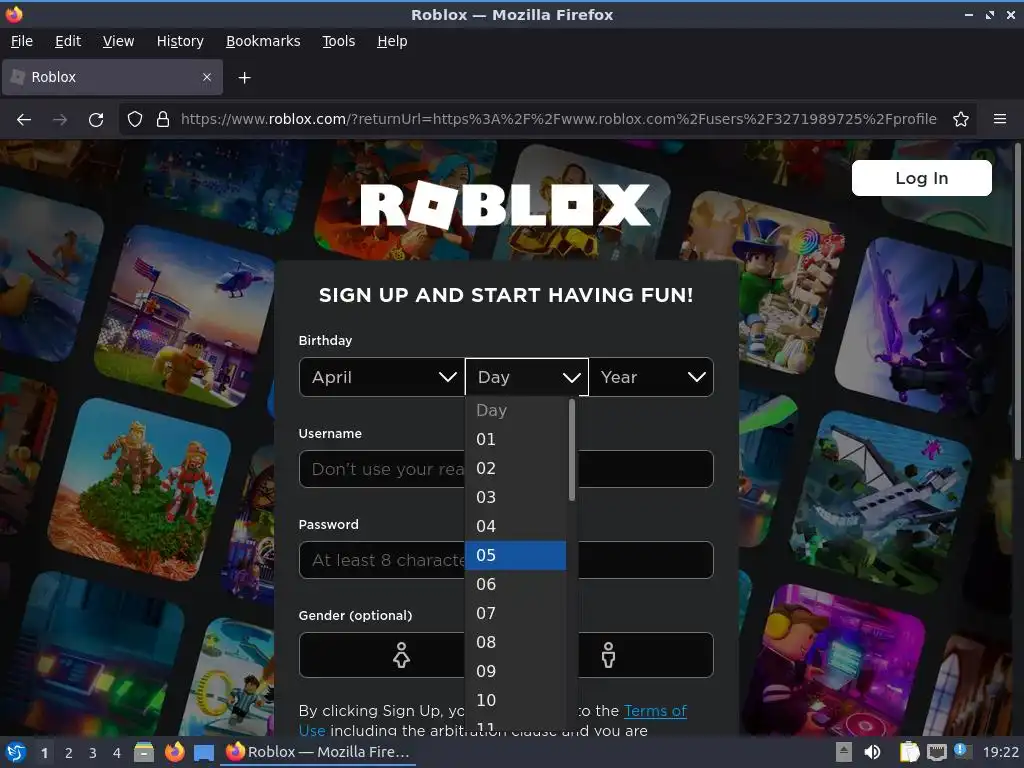This screenshot has height=768, width=1024.
Task: Click the show desktop icon in taskbar
Action: [x=204, y=752]
